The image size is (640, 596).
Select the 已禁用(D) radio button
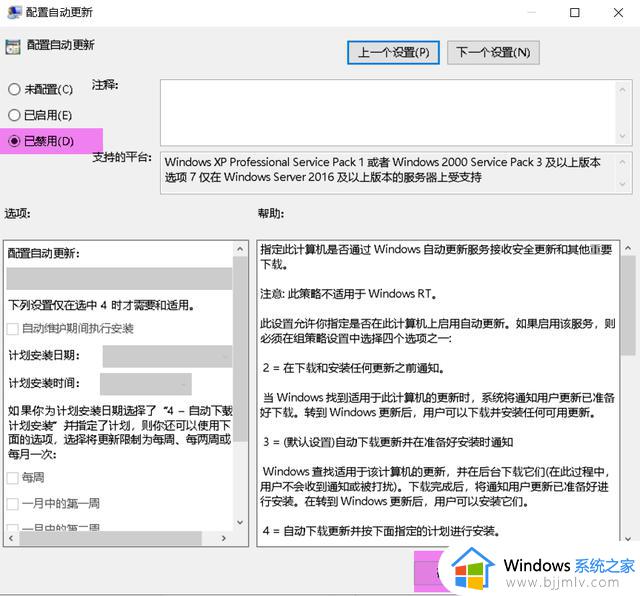[x=14, y=141]
